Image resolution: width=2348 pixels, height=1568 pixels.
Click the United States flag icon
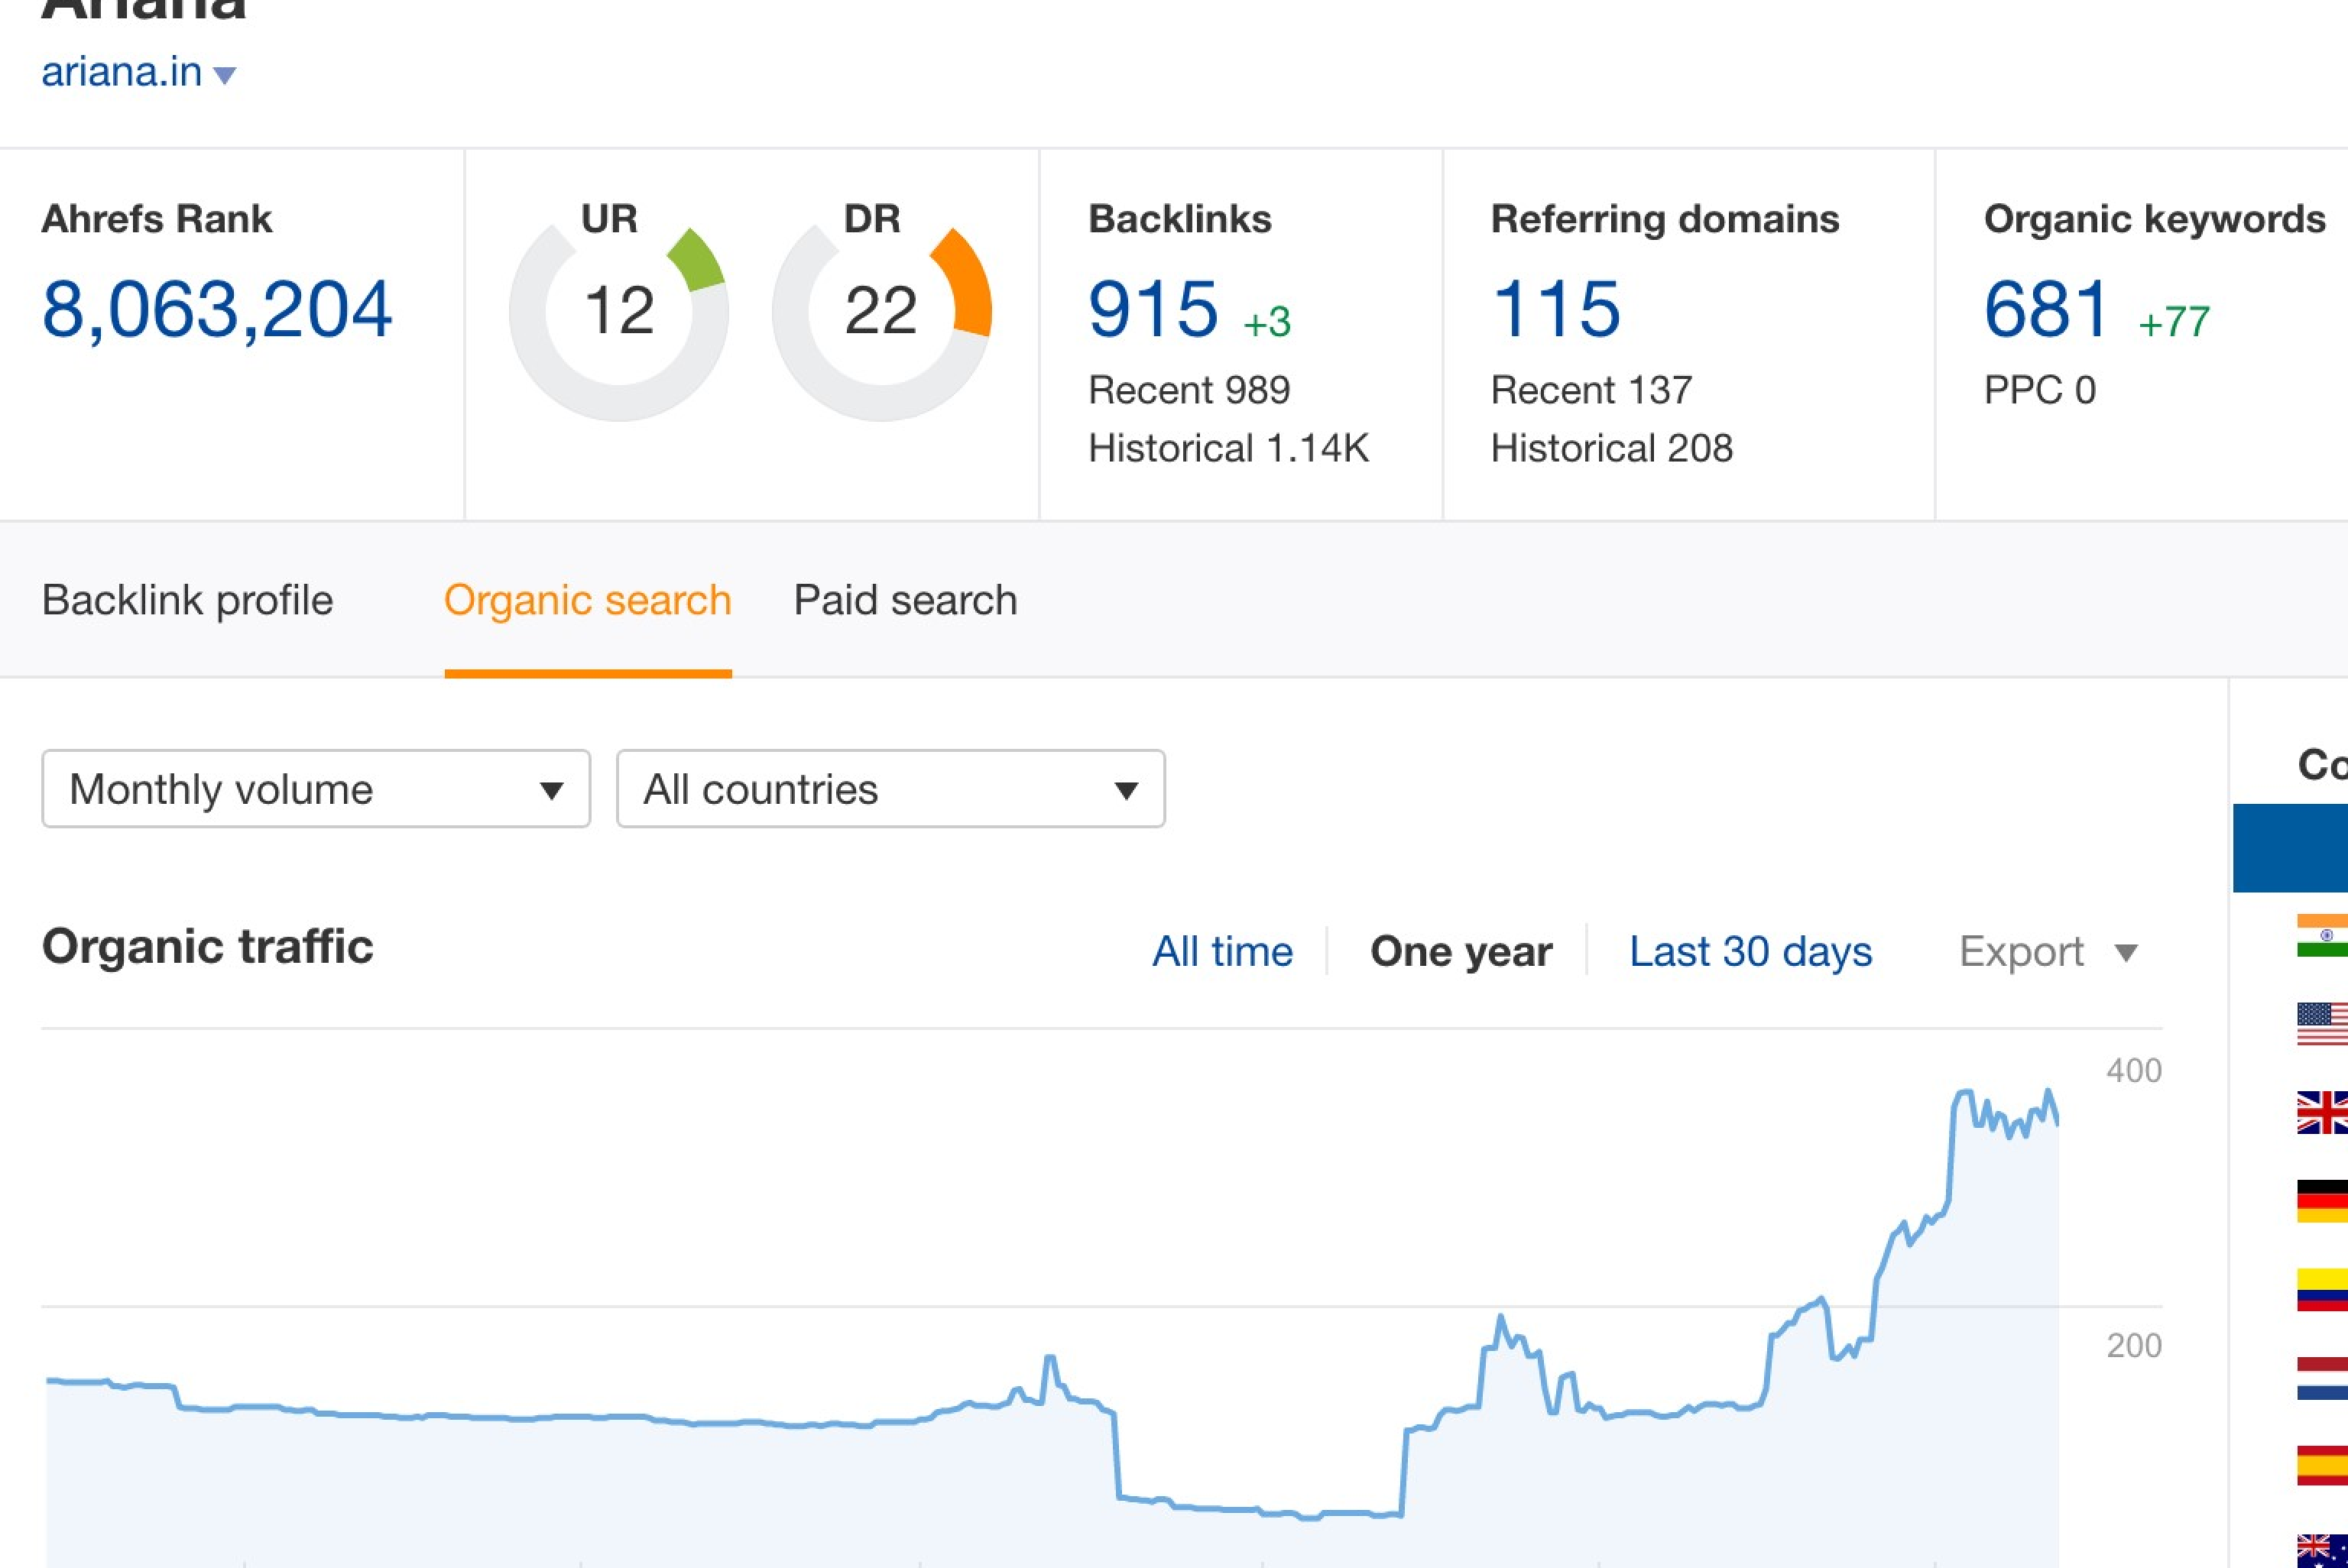tap(2322, 1024)
